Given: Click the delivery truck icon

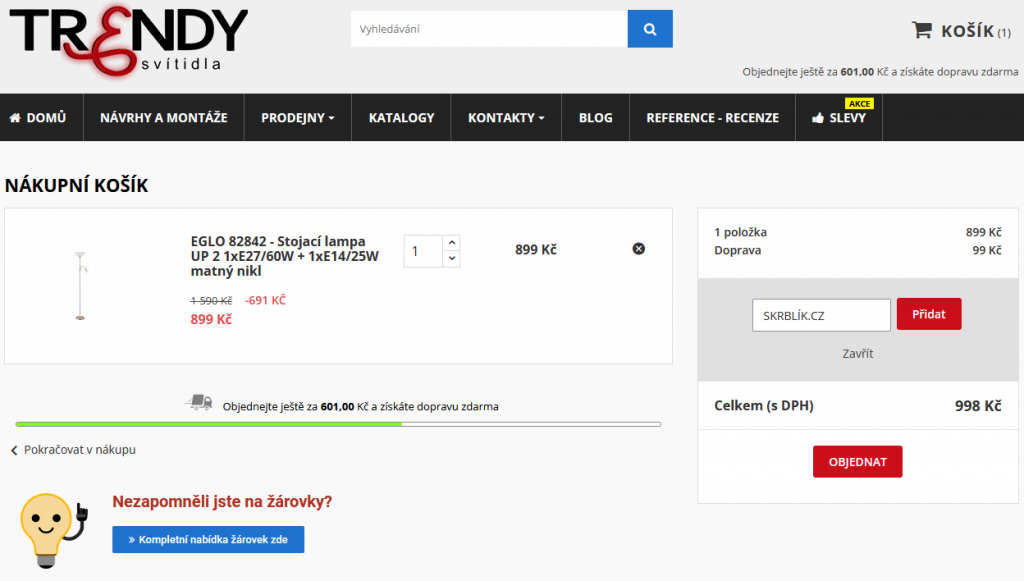Looking at the screenshot, I should pos(199,403).
